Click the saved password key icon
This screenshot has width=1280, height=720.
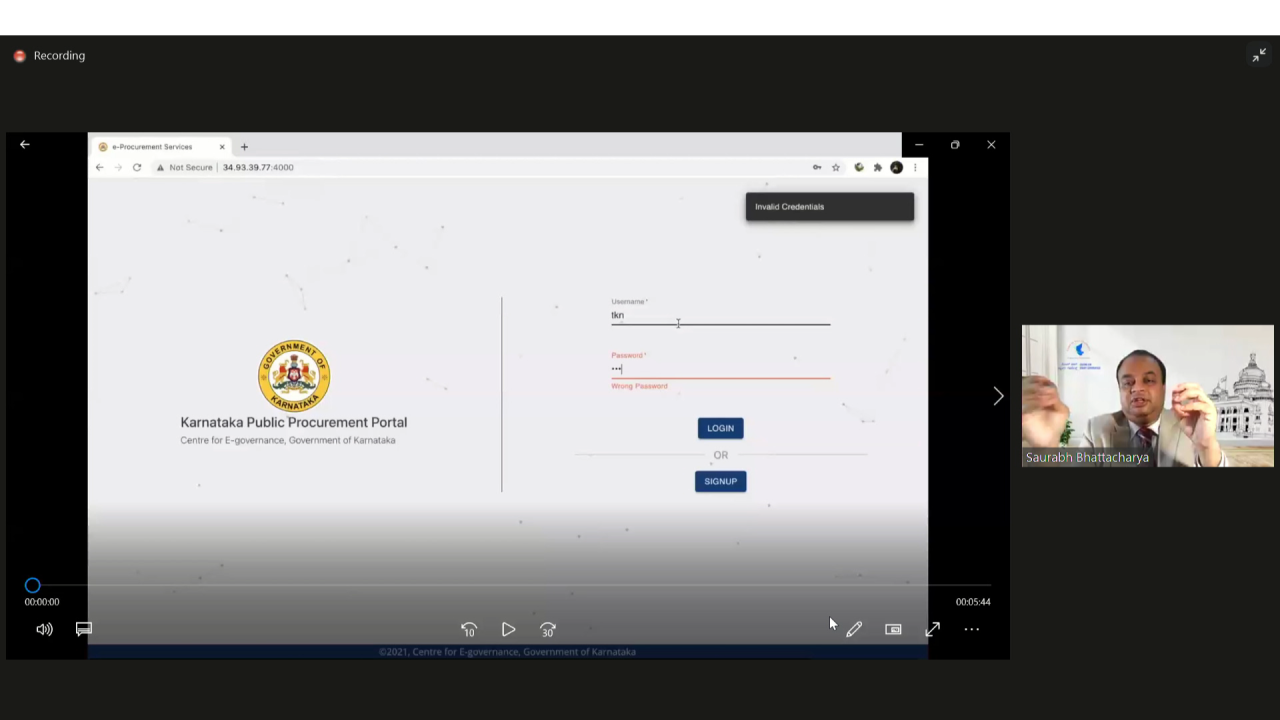[817, 167]
